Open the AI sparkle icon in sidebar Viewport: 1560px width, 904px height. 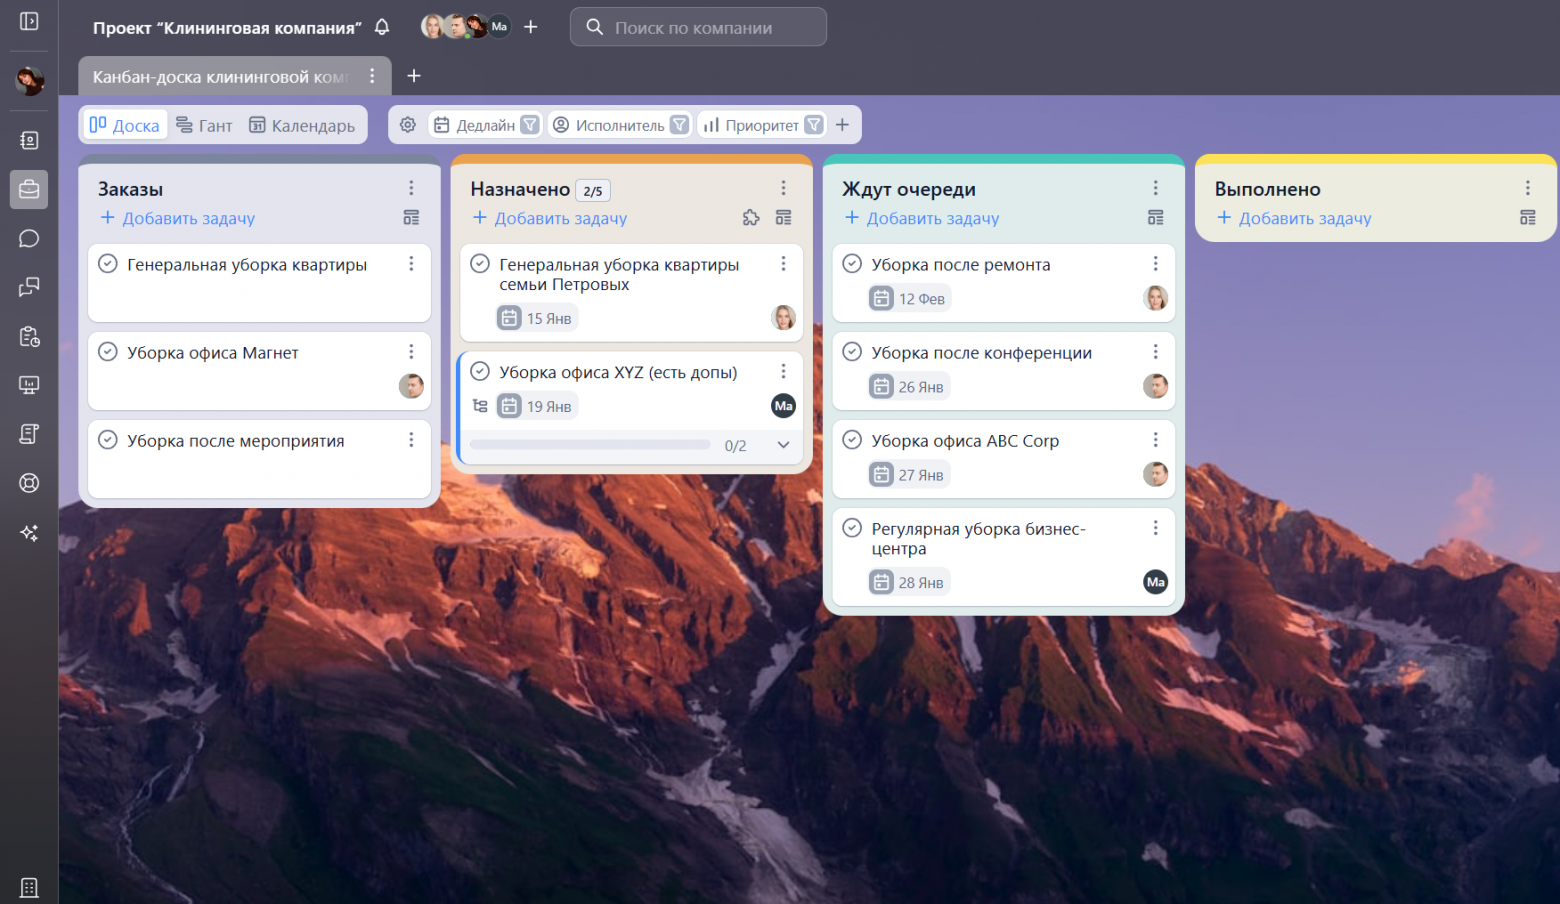pos(29,533)
